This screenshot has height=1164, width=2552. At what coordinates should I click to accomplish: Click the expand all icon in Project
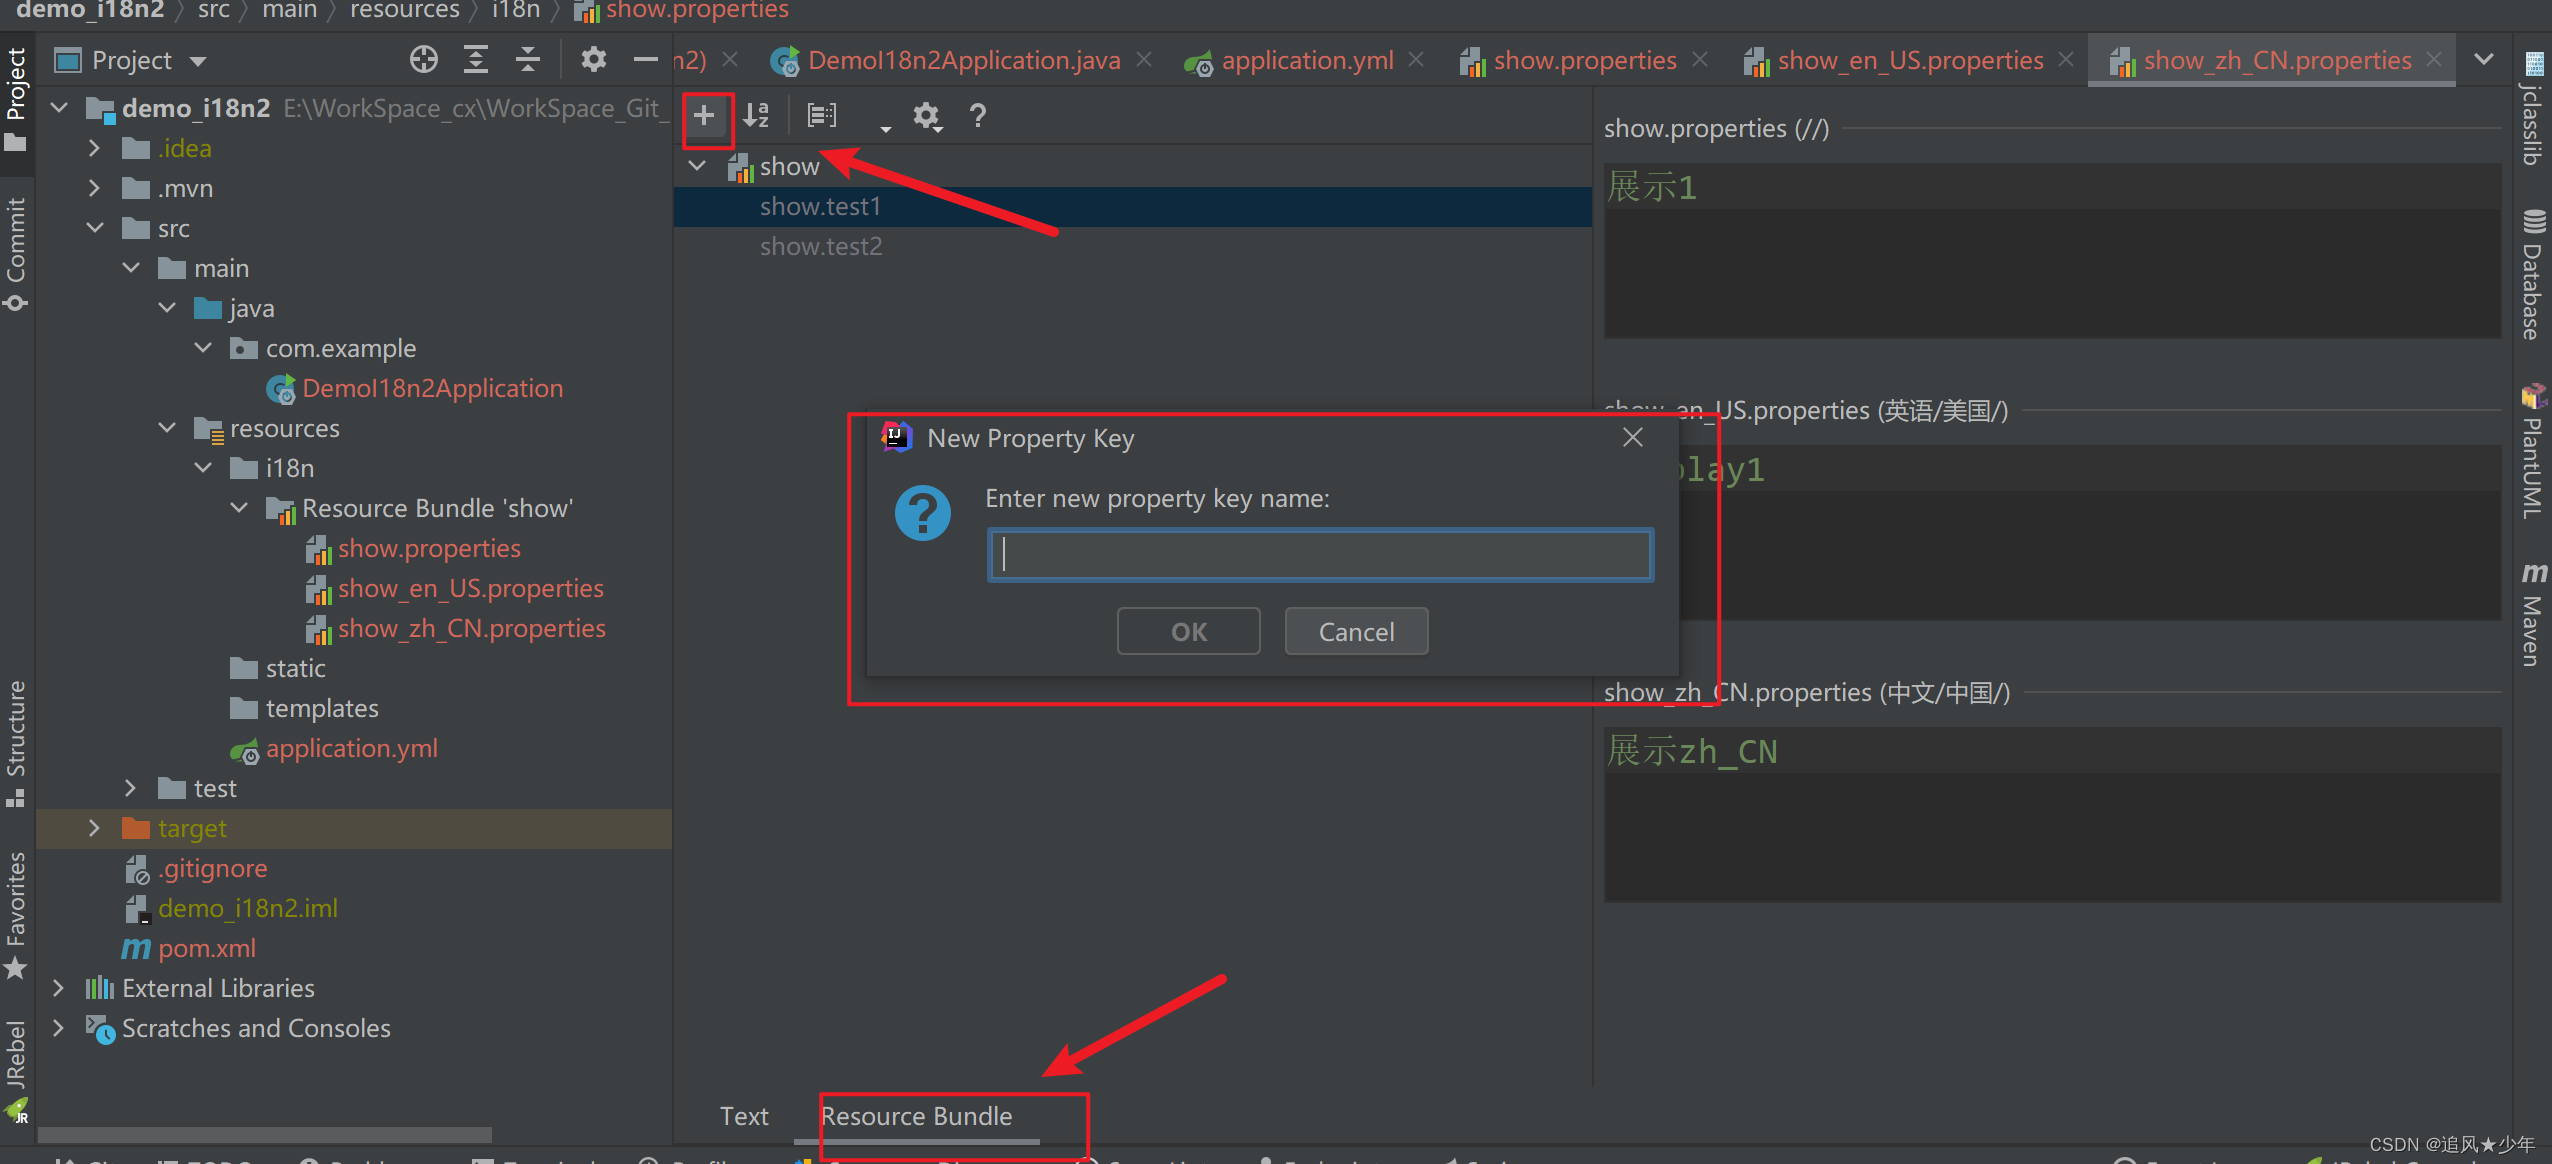(476, 60)
